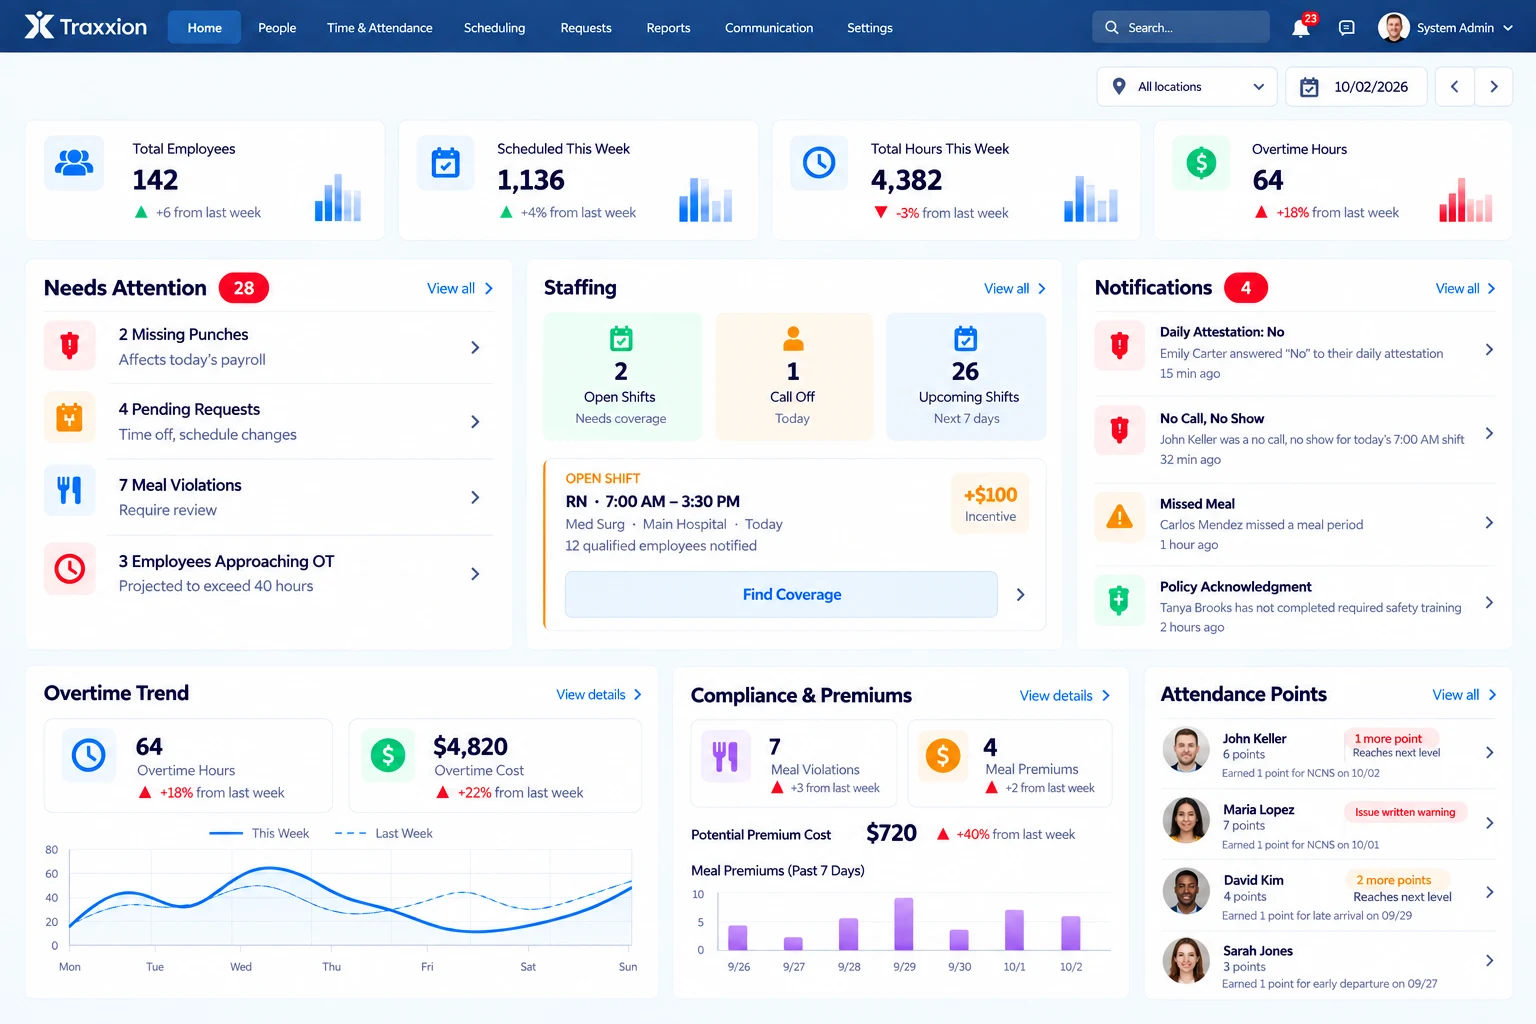Image resolution: width=1536 pixels, height=1024 pixels.
Task: Open the People menu
Action: point(277,28)
